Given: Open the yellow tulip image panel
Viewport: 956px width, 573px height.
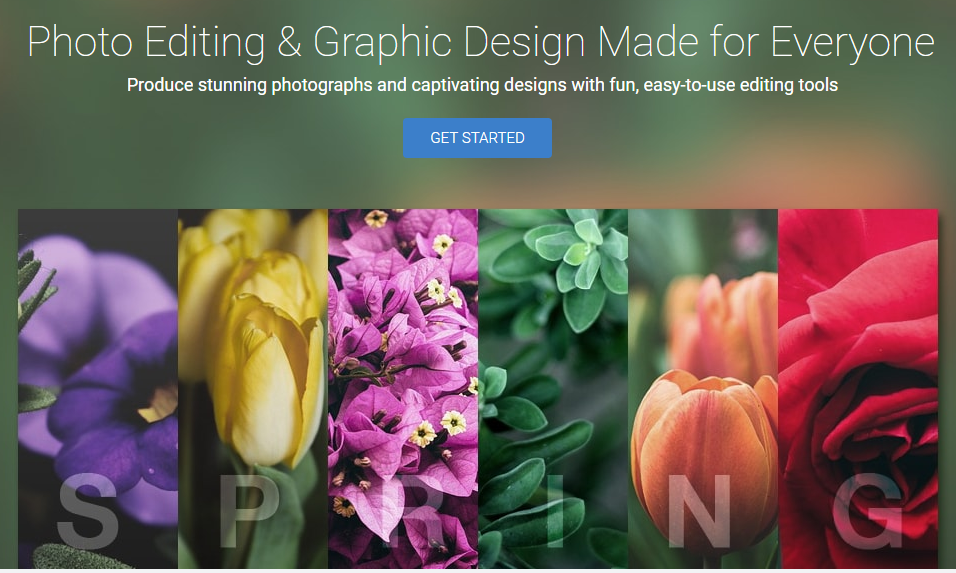Looking at the screenshot, I should [253, 389].
